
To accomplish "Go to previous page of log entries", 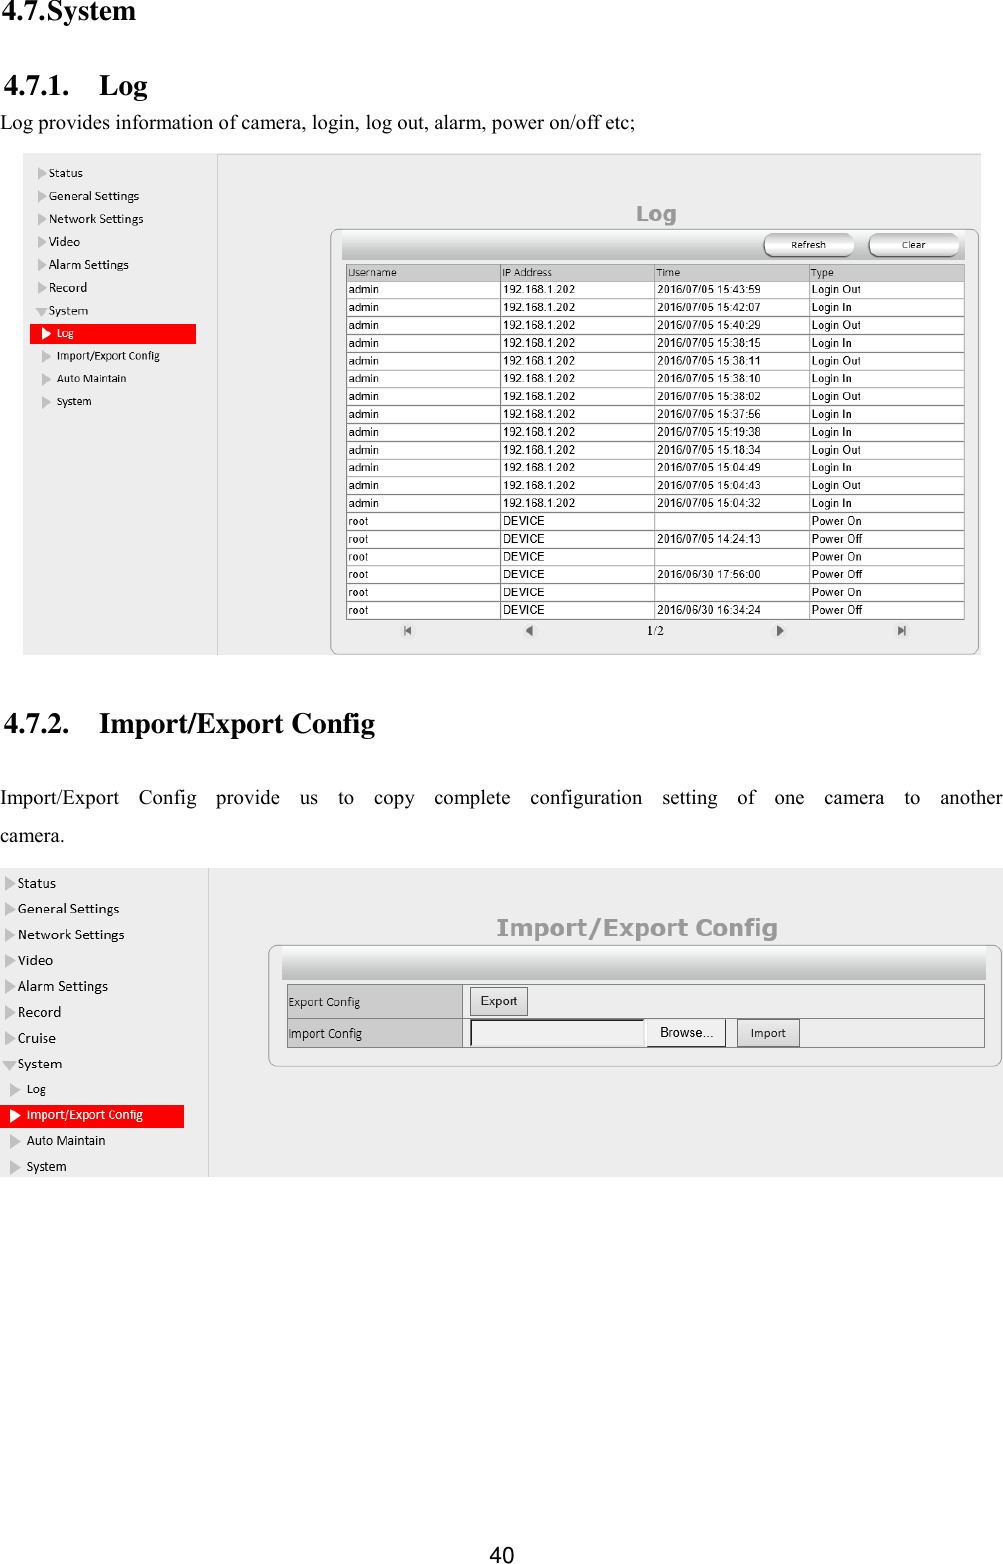I will tap(528, 631).
